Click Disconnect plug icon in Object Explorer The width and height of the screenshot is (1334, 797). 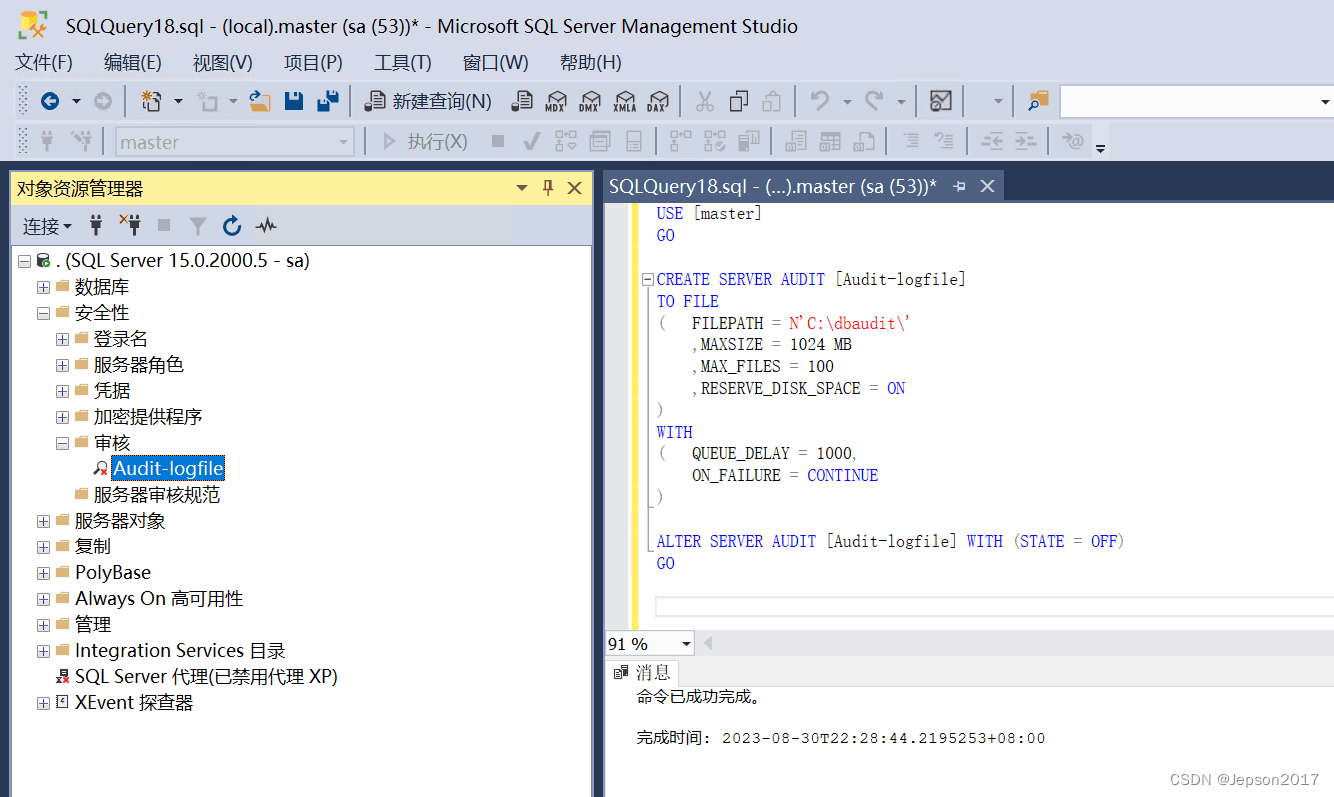129,225
